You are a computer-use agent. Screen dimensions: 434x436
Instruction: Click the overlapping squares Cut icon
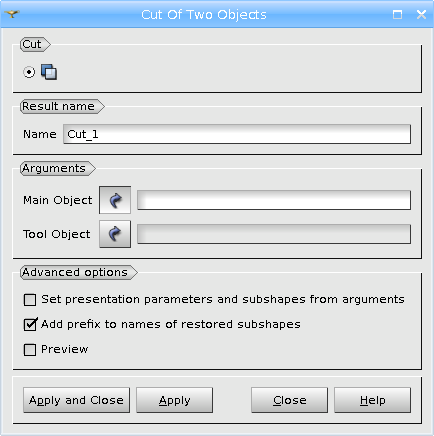(49, 72)
